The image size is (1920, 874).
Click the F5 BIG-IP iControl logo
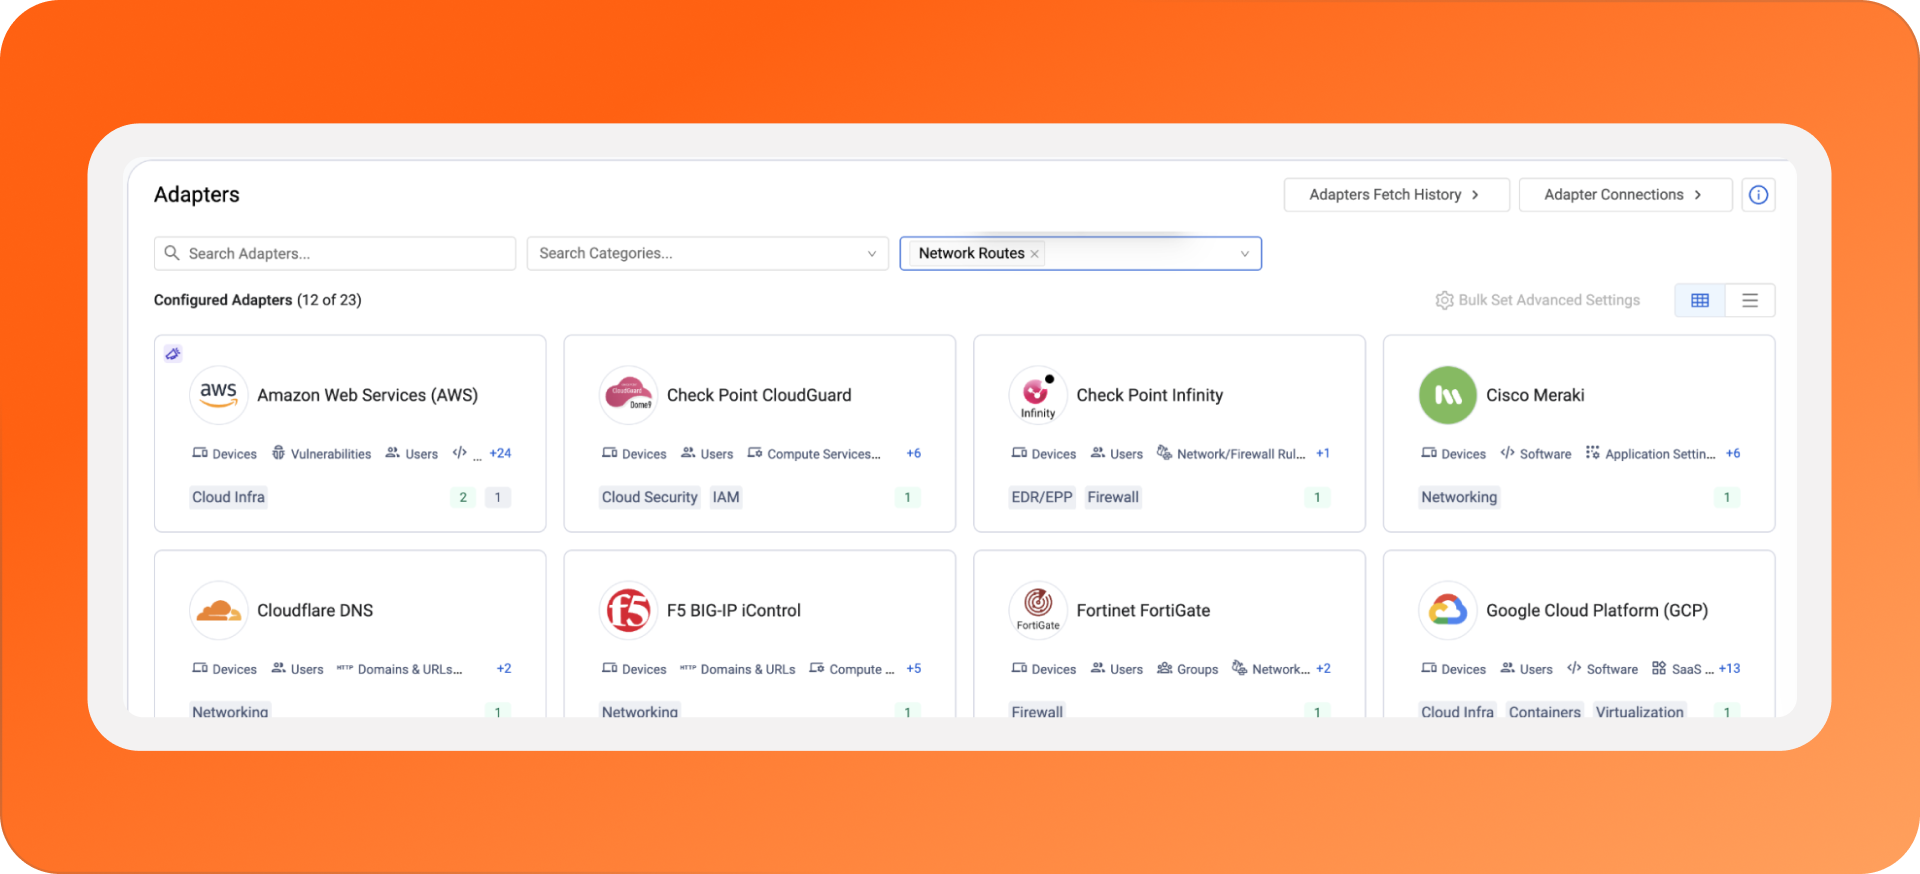(x=628, y=610)
